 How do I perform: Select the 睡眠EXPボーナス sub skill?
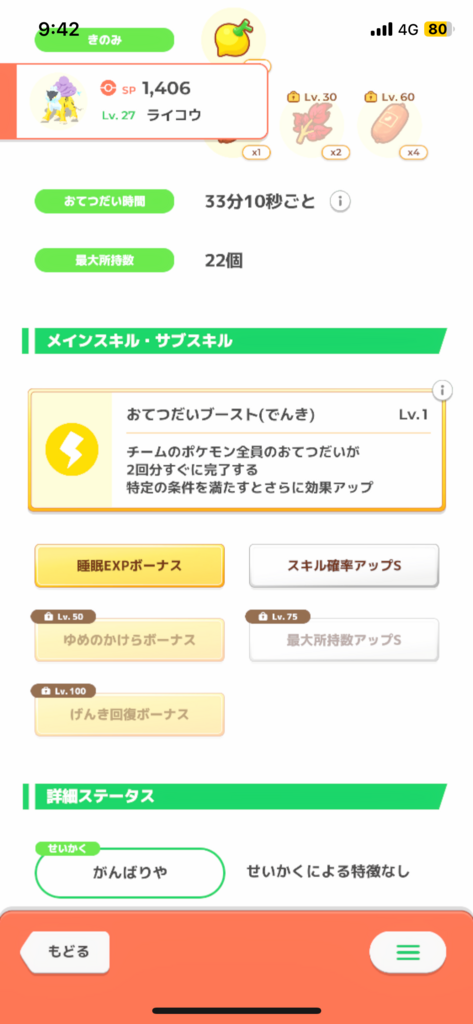[129, 566]
